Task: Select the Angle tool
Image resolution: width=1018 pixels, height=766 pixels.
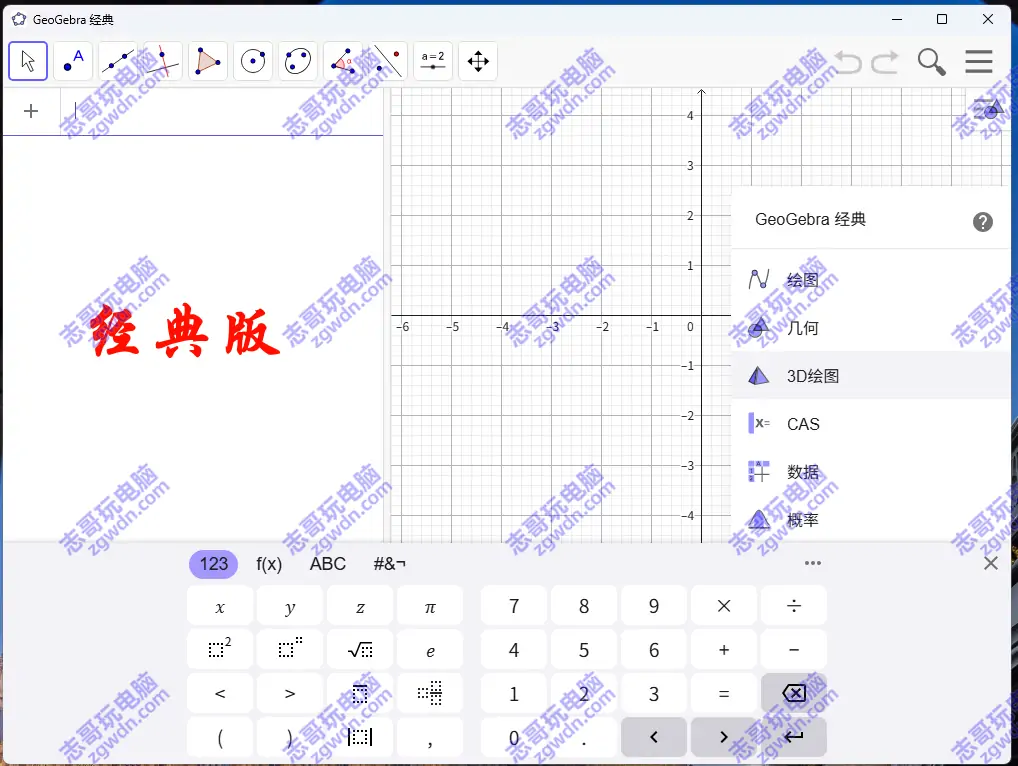Action: point(343,62)
